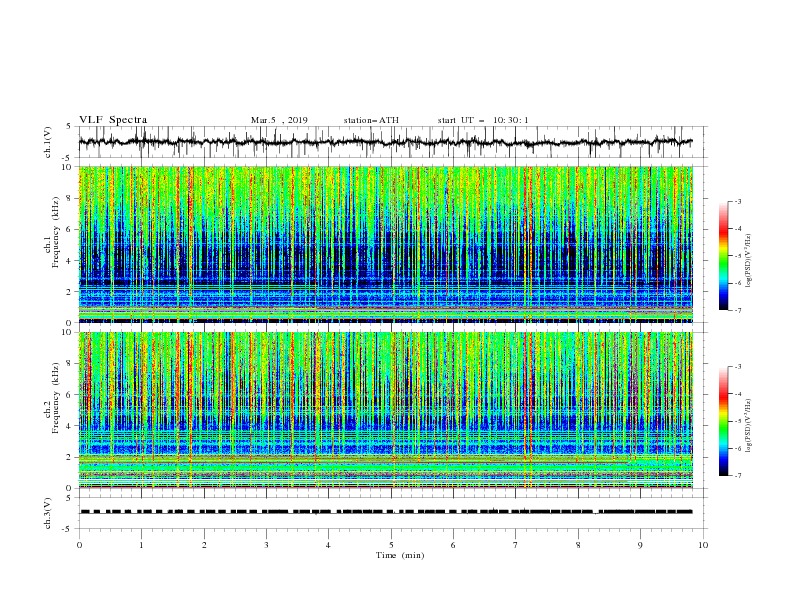Click the "0" tick on the time axis
The width and height of the screenshot is (792, 612).
pos(79,545)
